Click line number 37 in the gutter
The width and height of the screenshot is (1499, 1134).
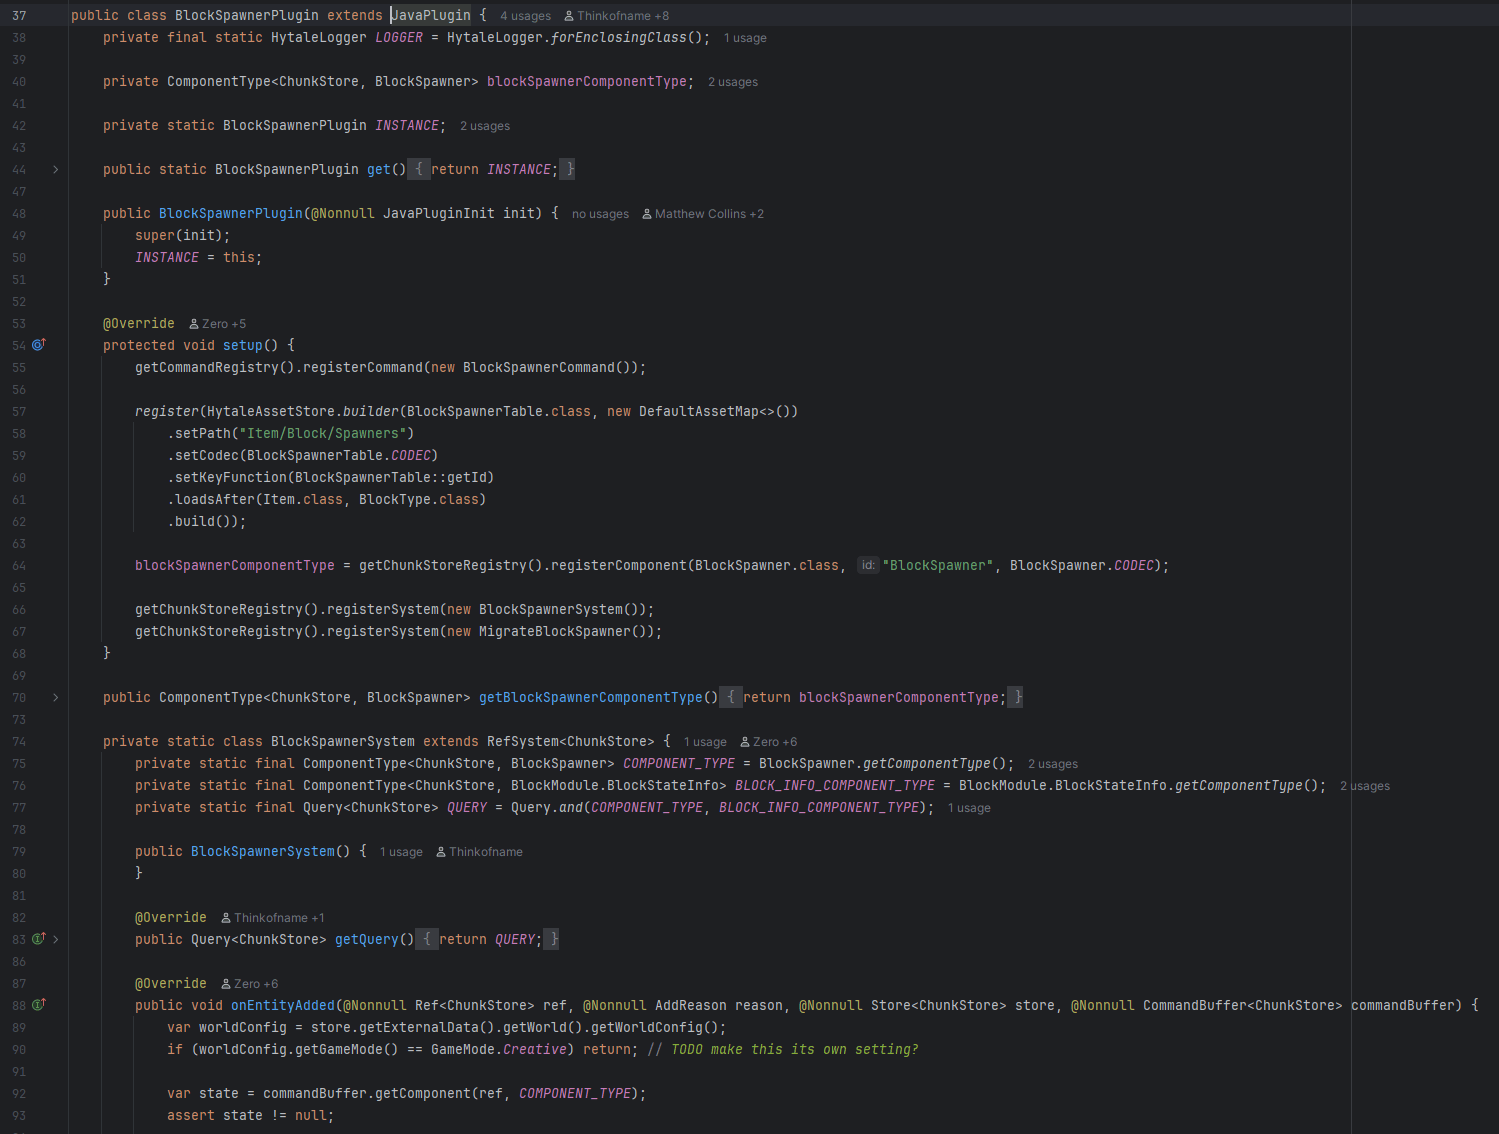click(19, 15)
